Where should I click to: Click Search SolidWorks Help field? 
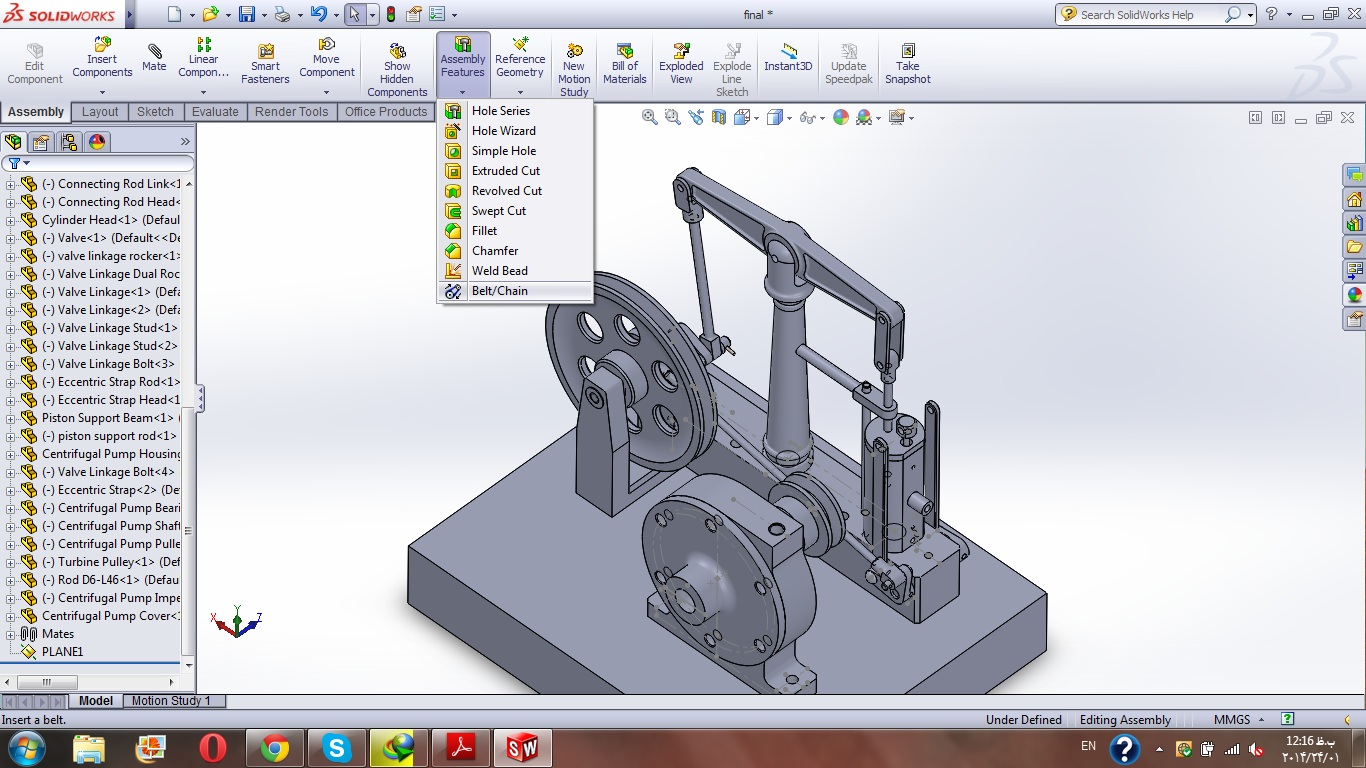[x=1150, y=14]
